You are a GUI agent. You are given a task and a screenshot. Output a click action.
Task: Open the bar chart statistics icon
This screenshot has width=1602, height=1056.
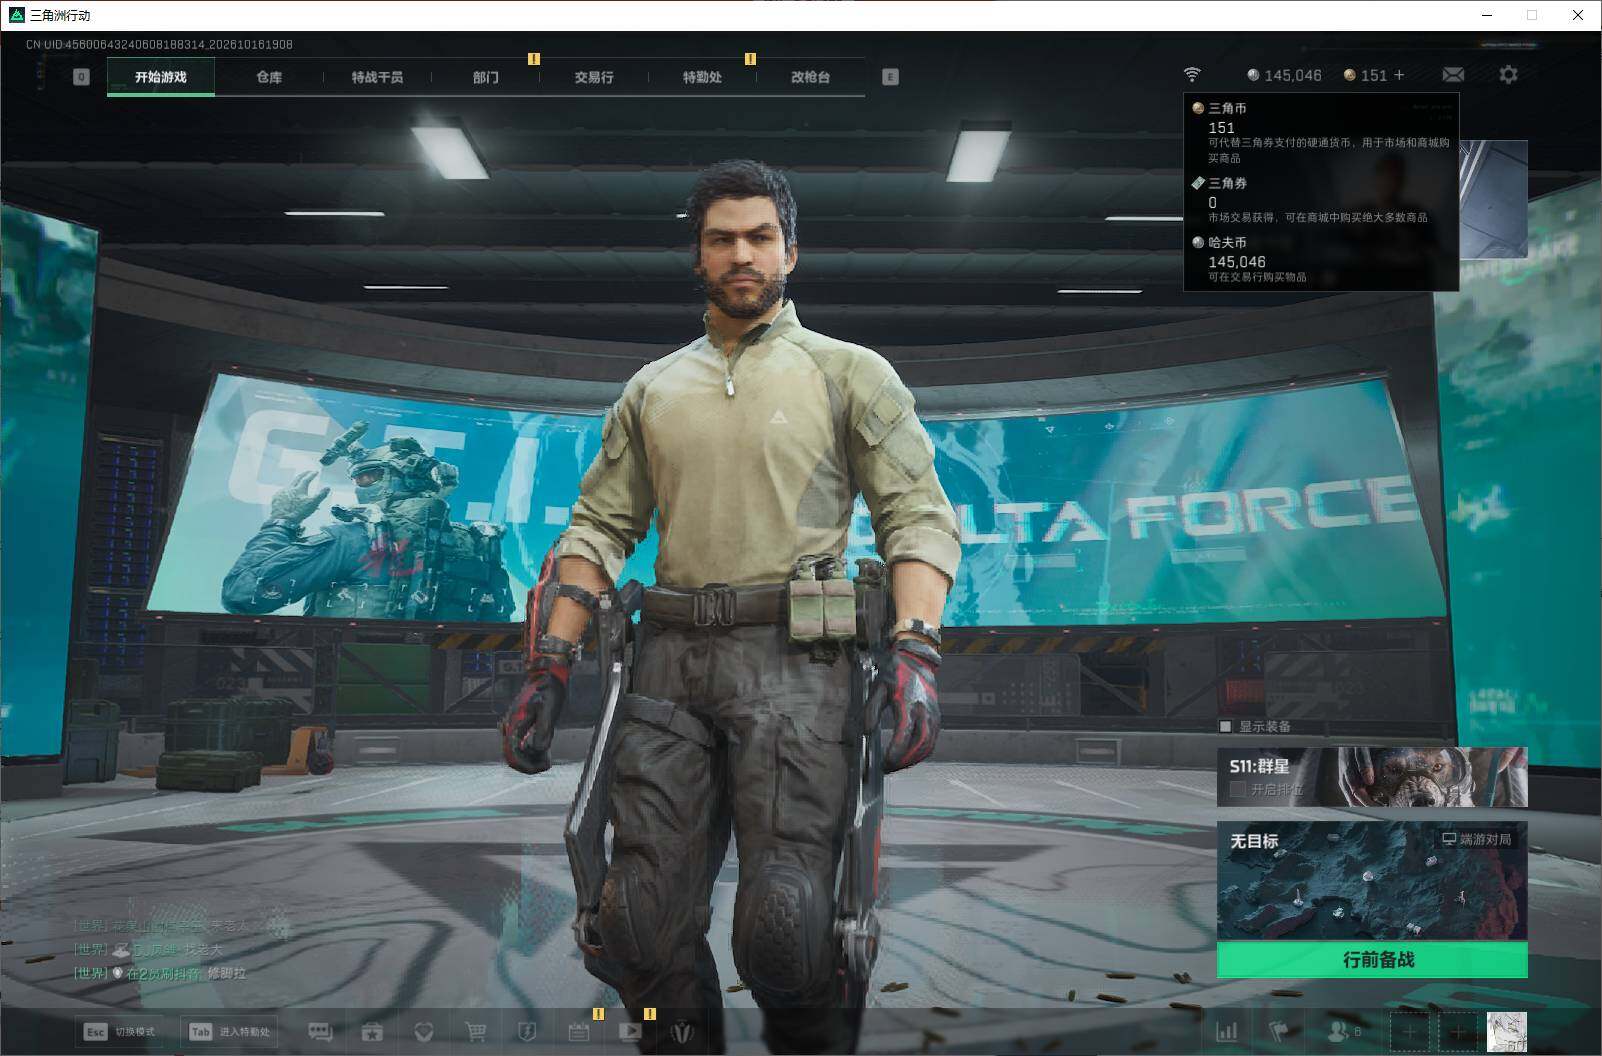pos(1226,1031)
